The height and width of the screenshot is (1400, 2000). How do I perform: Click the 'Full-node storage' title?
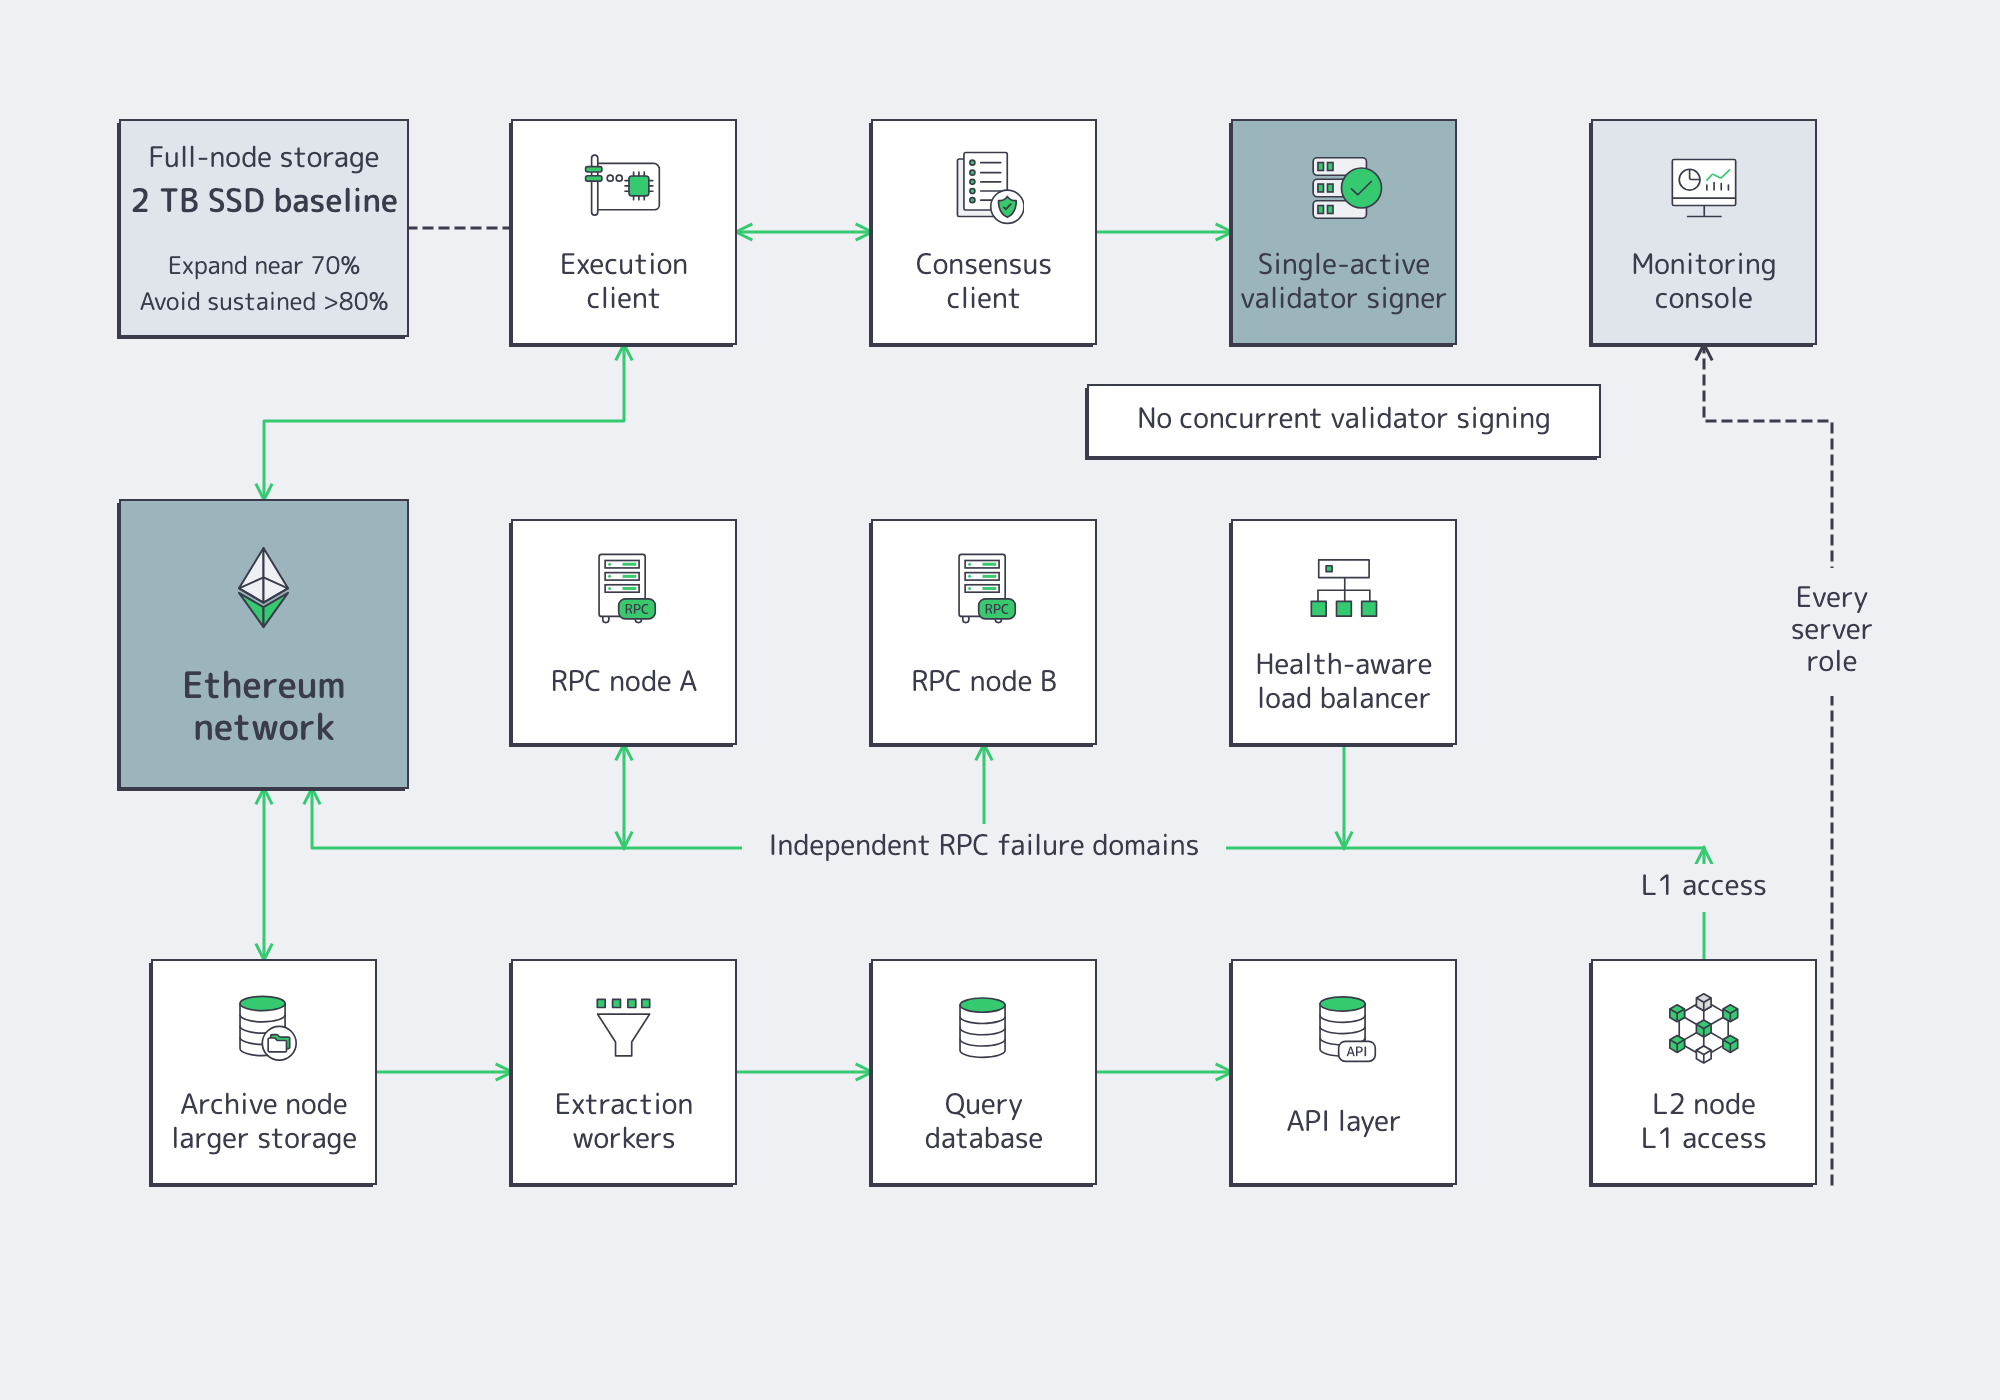coord(264,158)
